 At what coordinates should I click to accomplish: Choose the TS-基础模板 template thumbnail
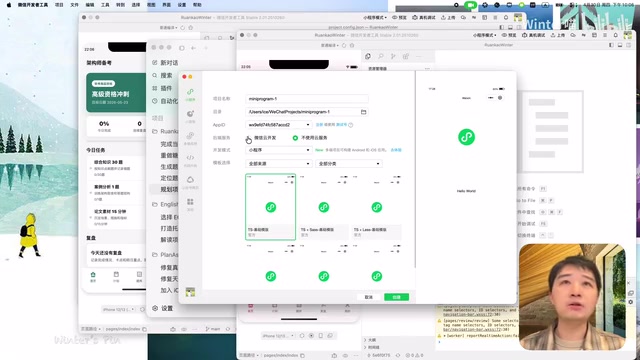pyautogui.click(x=271, y=207)
